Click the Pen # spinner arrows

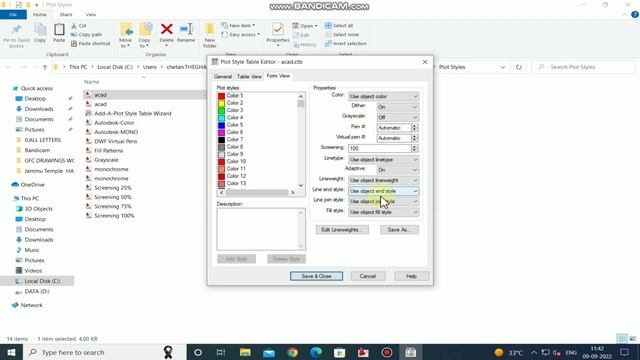415,128
